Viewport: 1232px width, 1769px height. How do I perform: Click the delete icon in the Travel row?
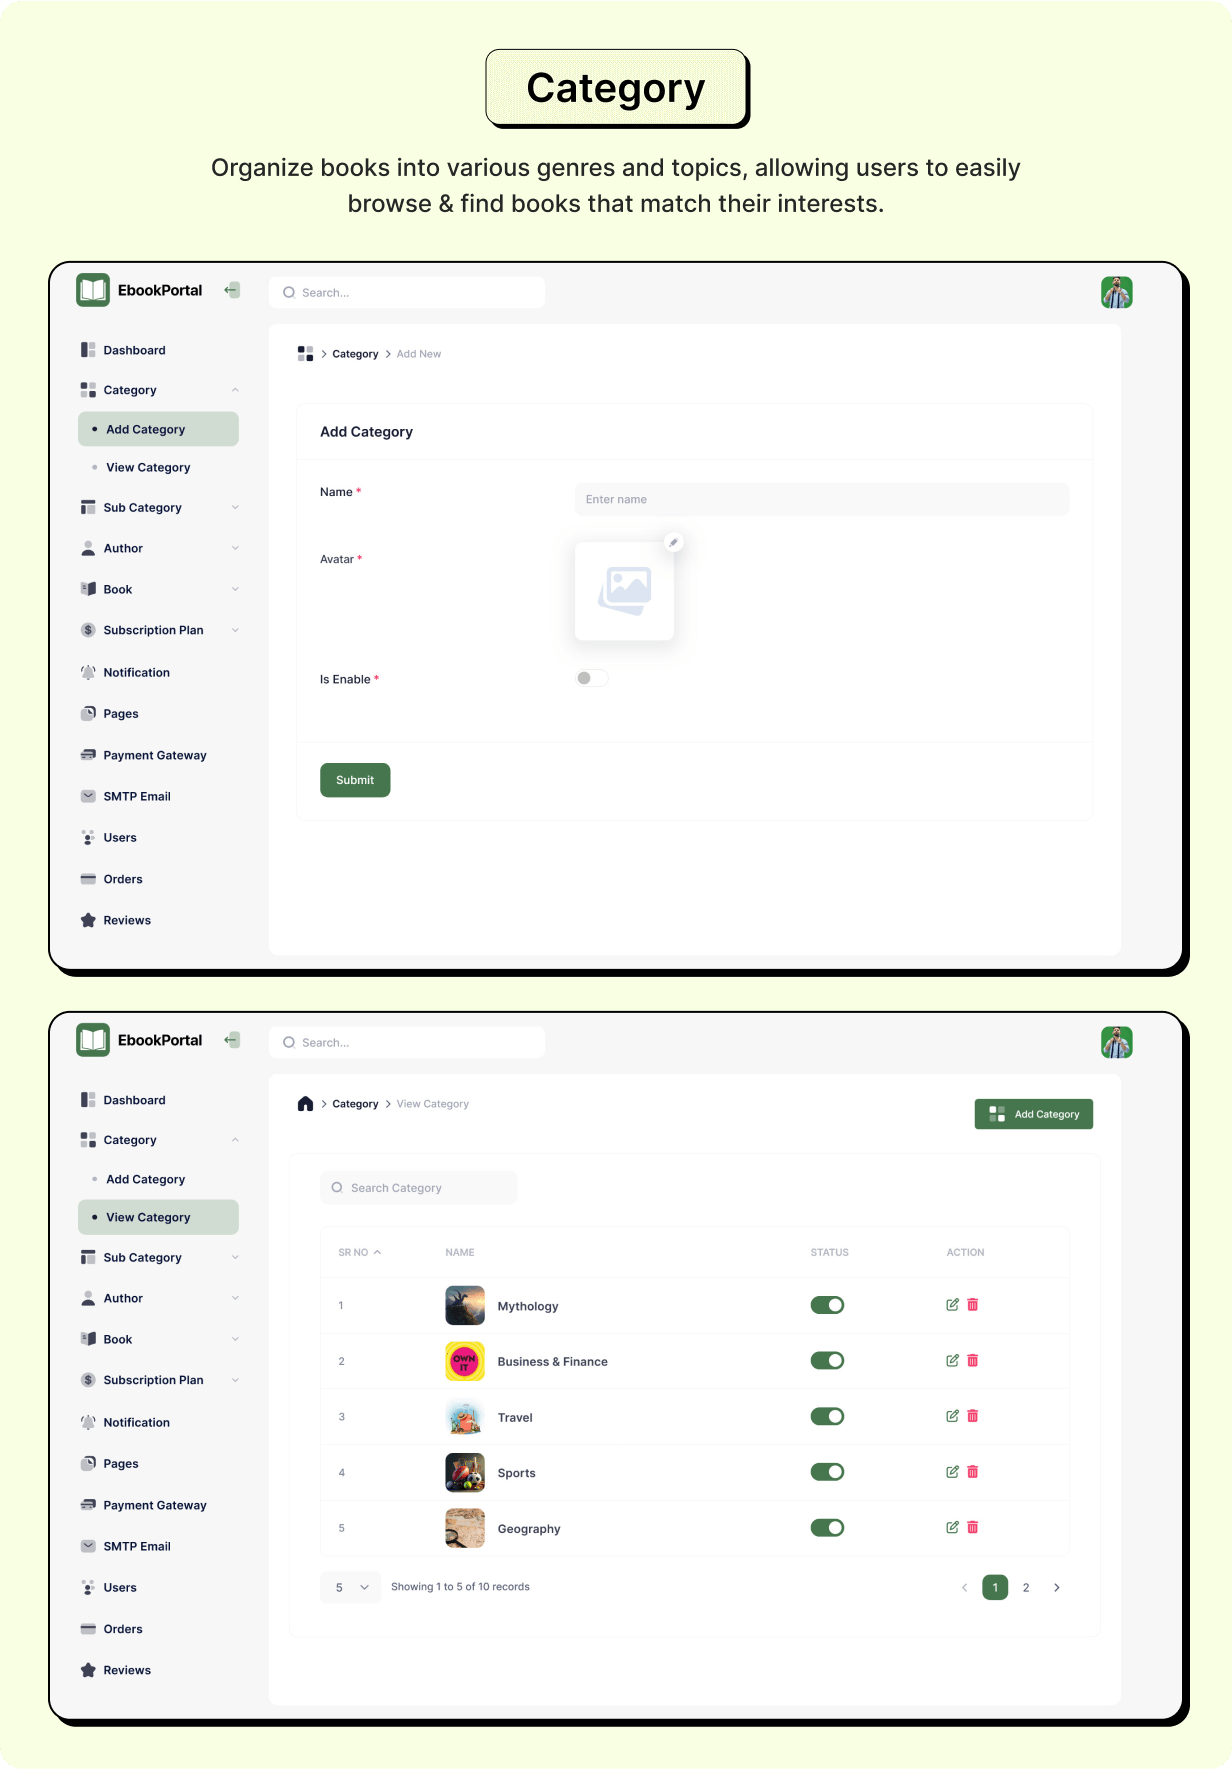point(973,1416)
